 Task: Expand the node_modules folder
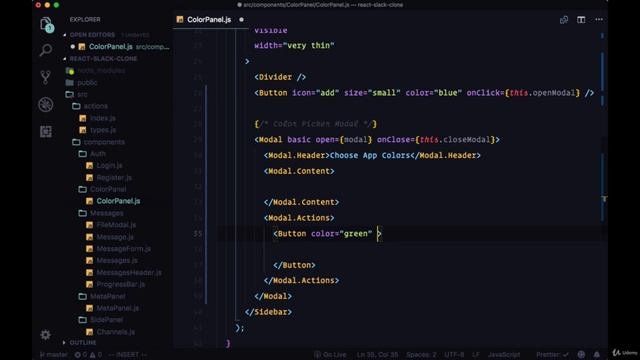(x=101, y=71)
